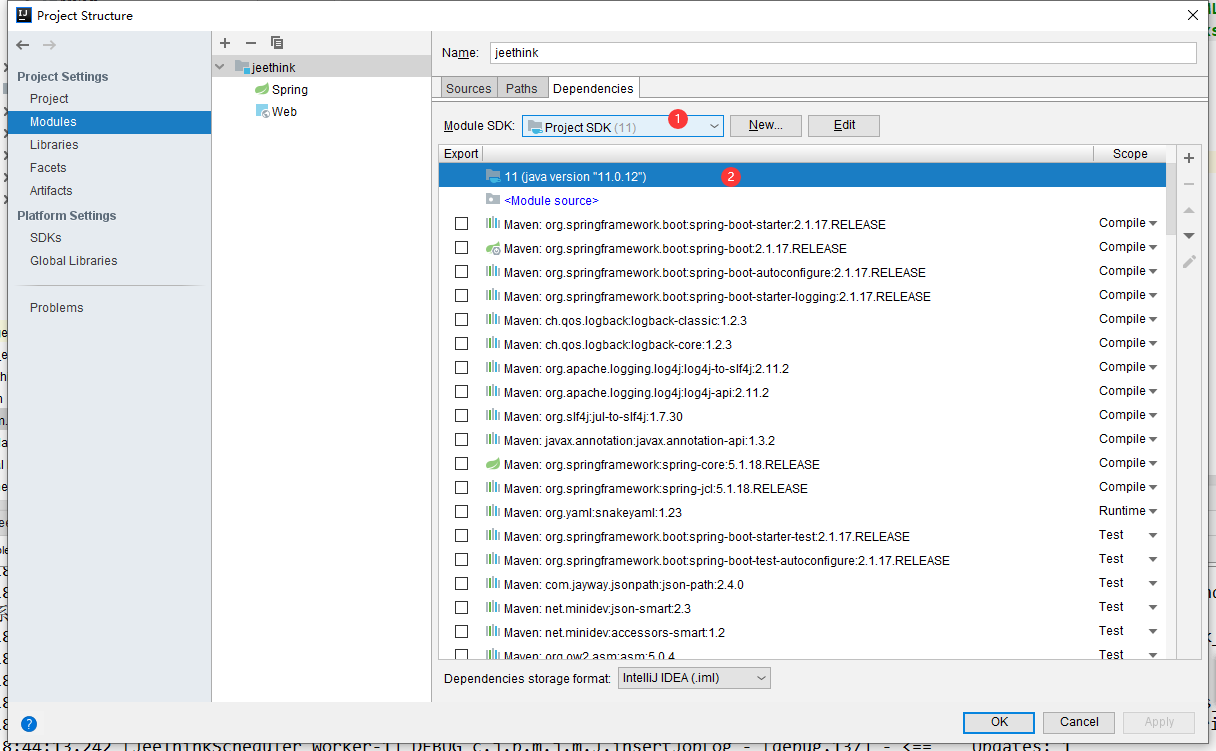Remove a dependency with the right-side minus icon
The image size is (1216, 751).
coord(1189,184)
